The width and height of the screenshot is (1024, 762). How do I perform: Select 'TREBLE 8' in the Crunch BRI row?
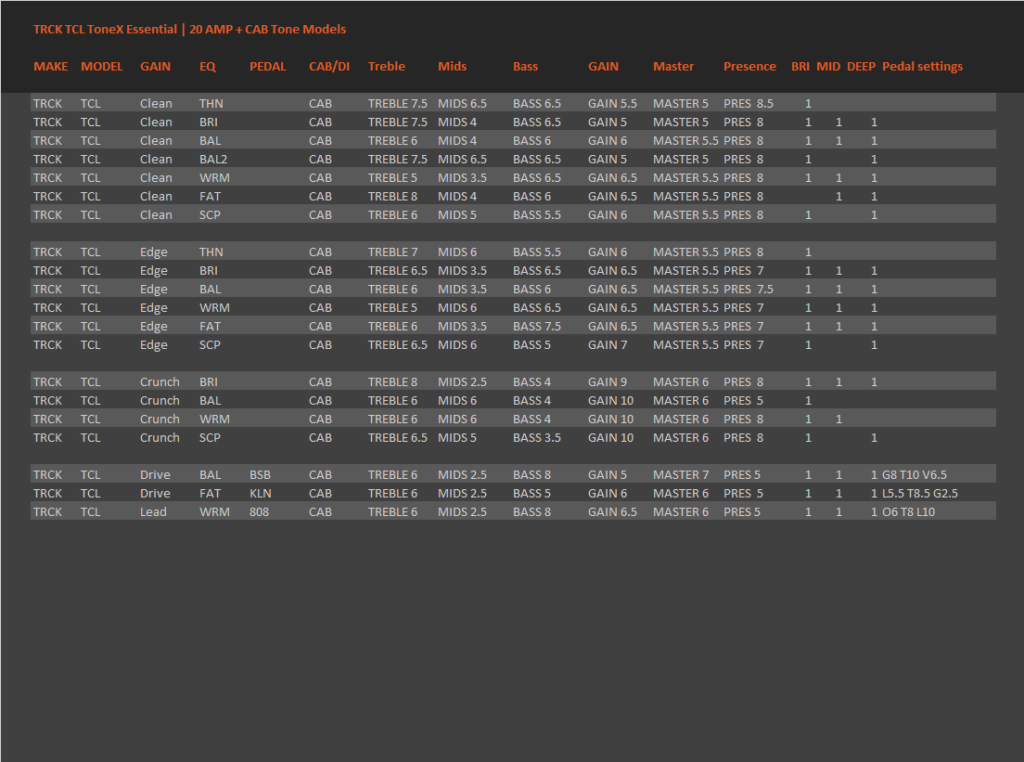tap(392, 382)
